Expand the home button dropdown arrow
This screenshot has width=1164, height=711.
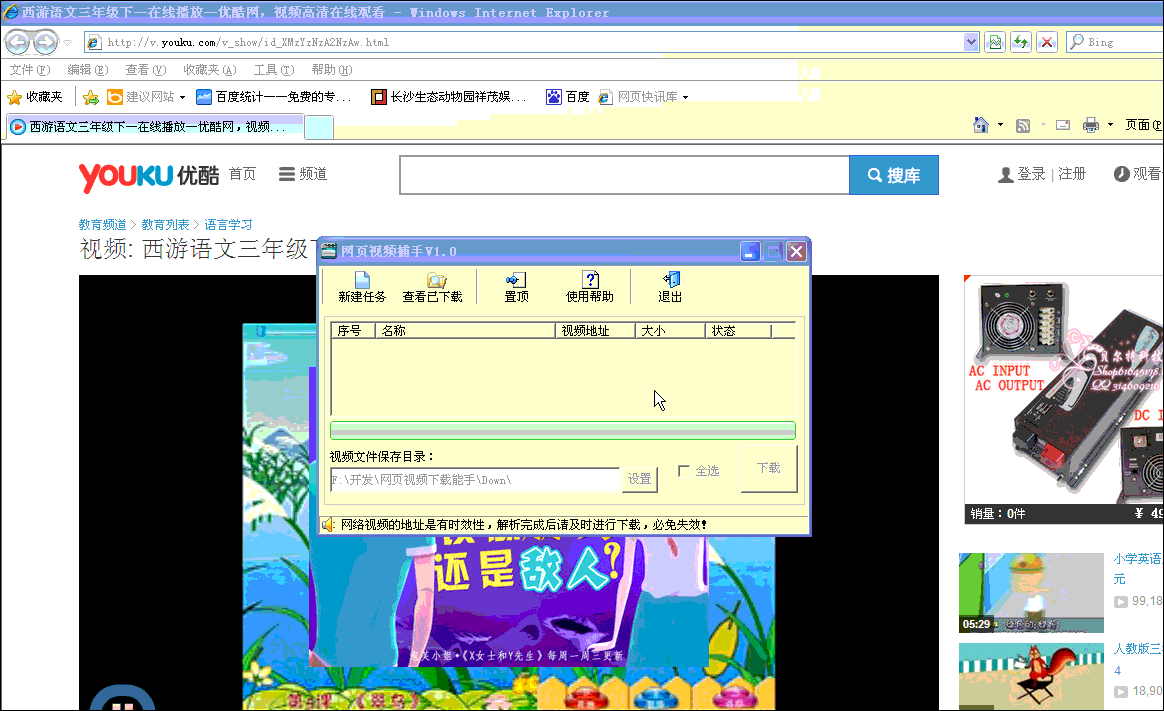click(1000, 125)
